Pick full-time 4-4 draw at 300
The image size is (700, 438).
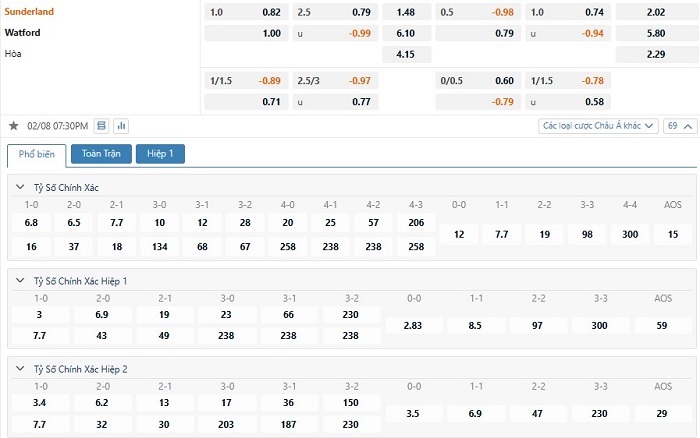(x=630, y=234)
